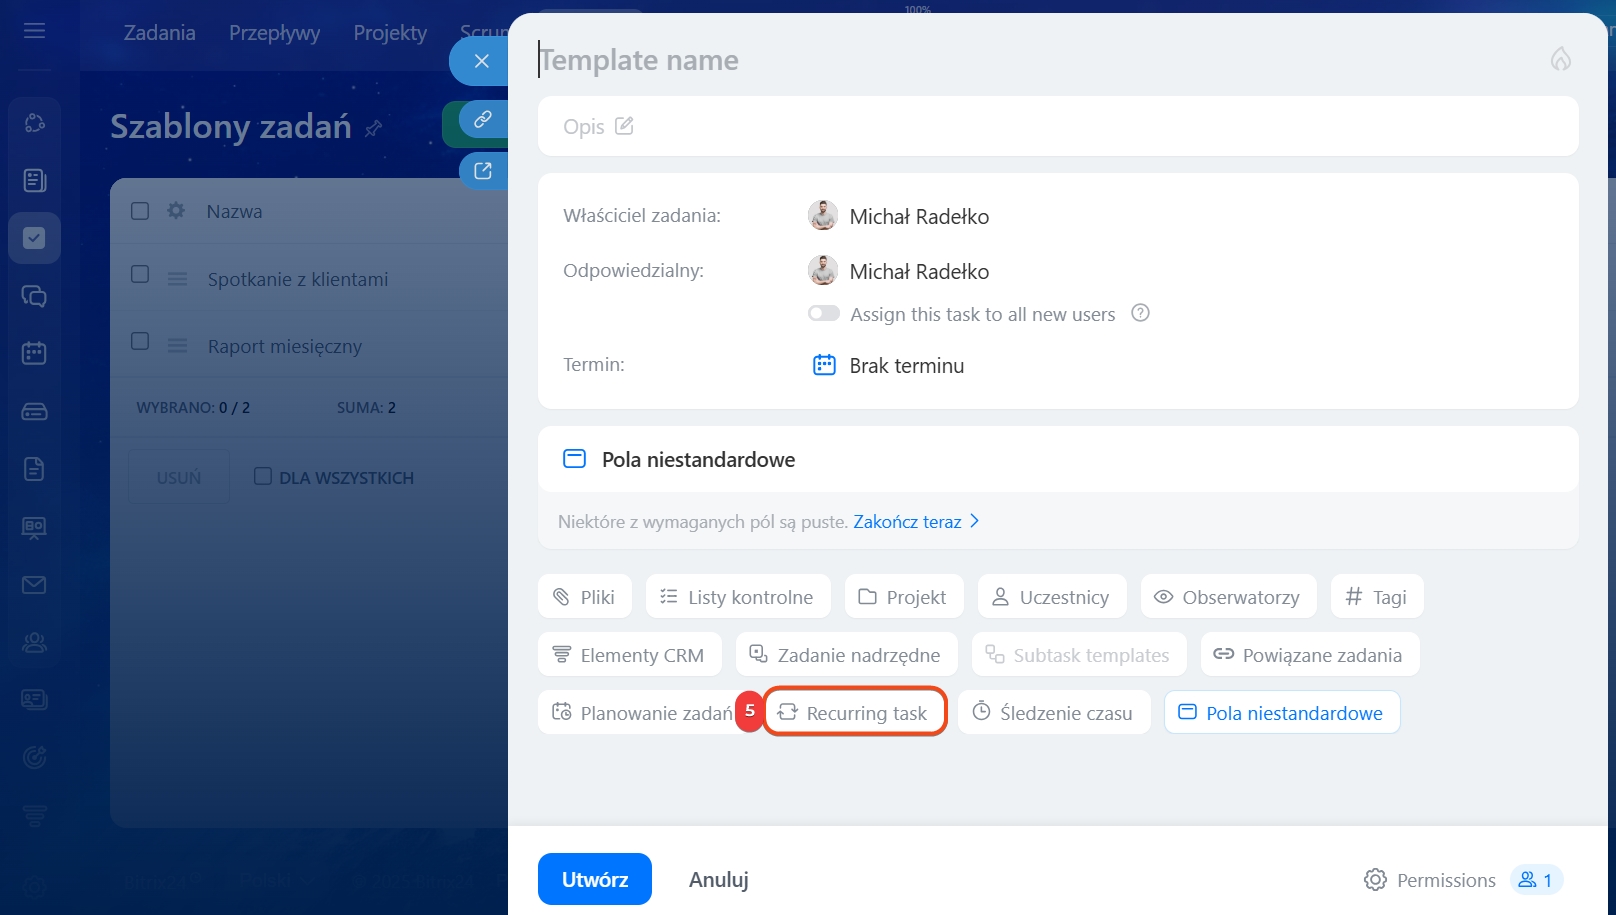Click help question mark beside Assign this task
This screenshot has height=915, width=1616.
(1140, 313)
